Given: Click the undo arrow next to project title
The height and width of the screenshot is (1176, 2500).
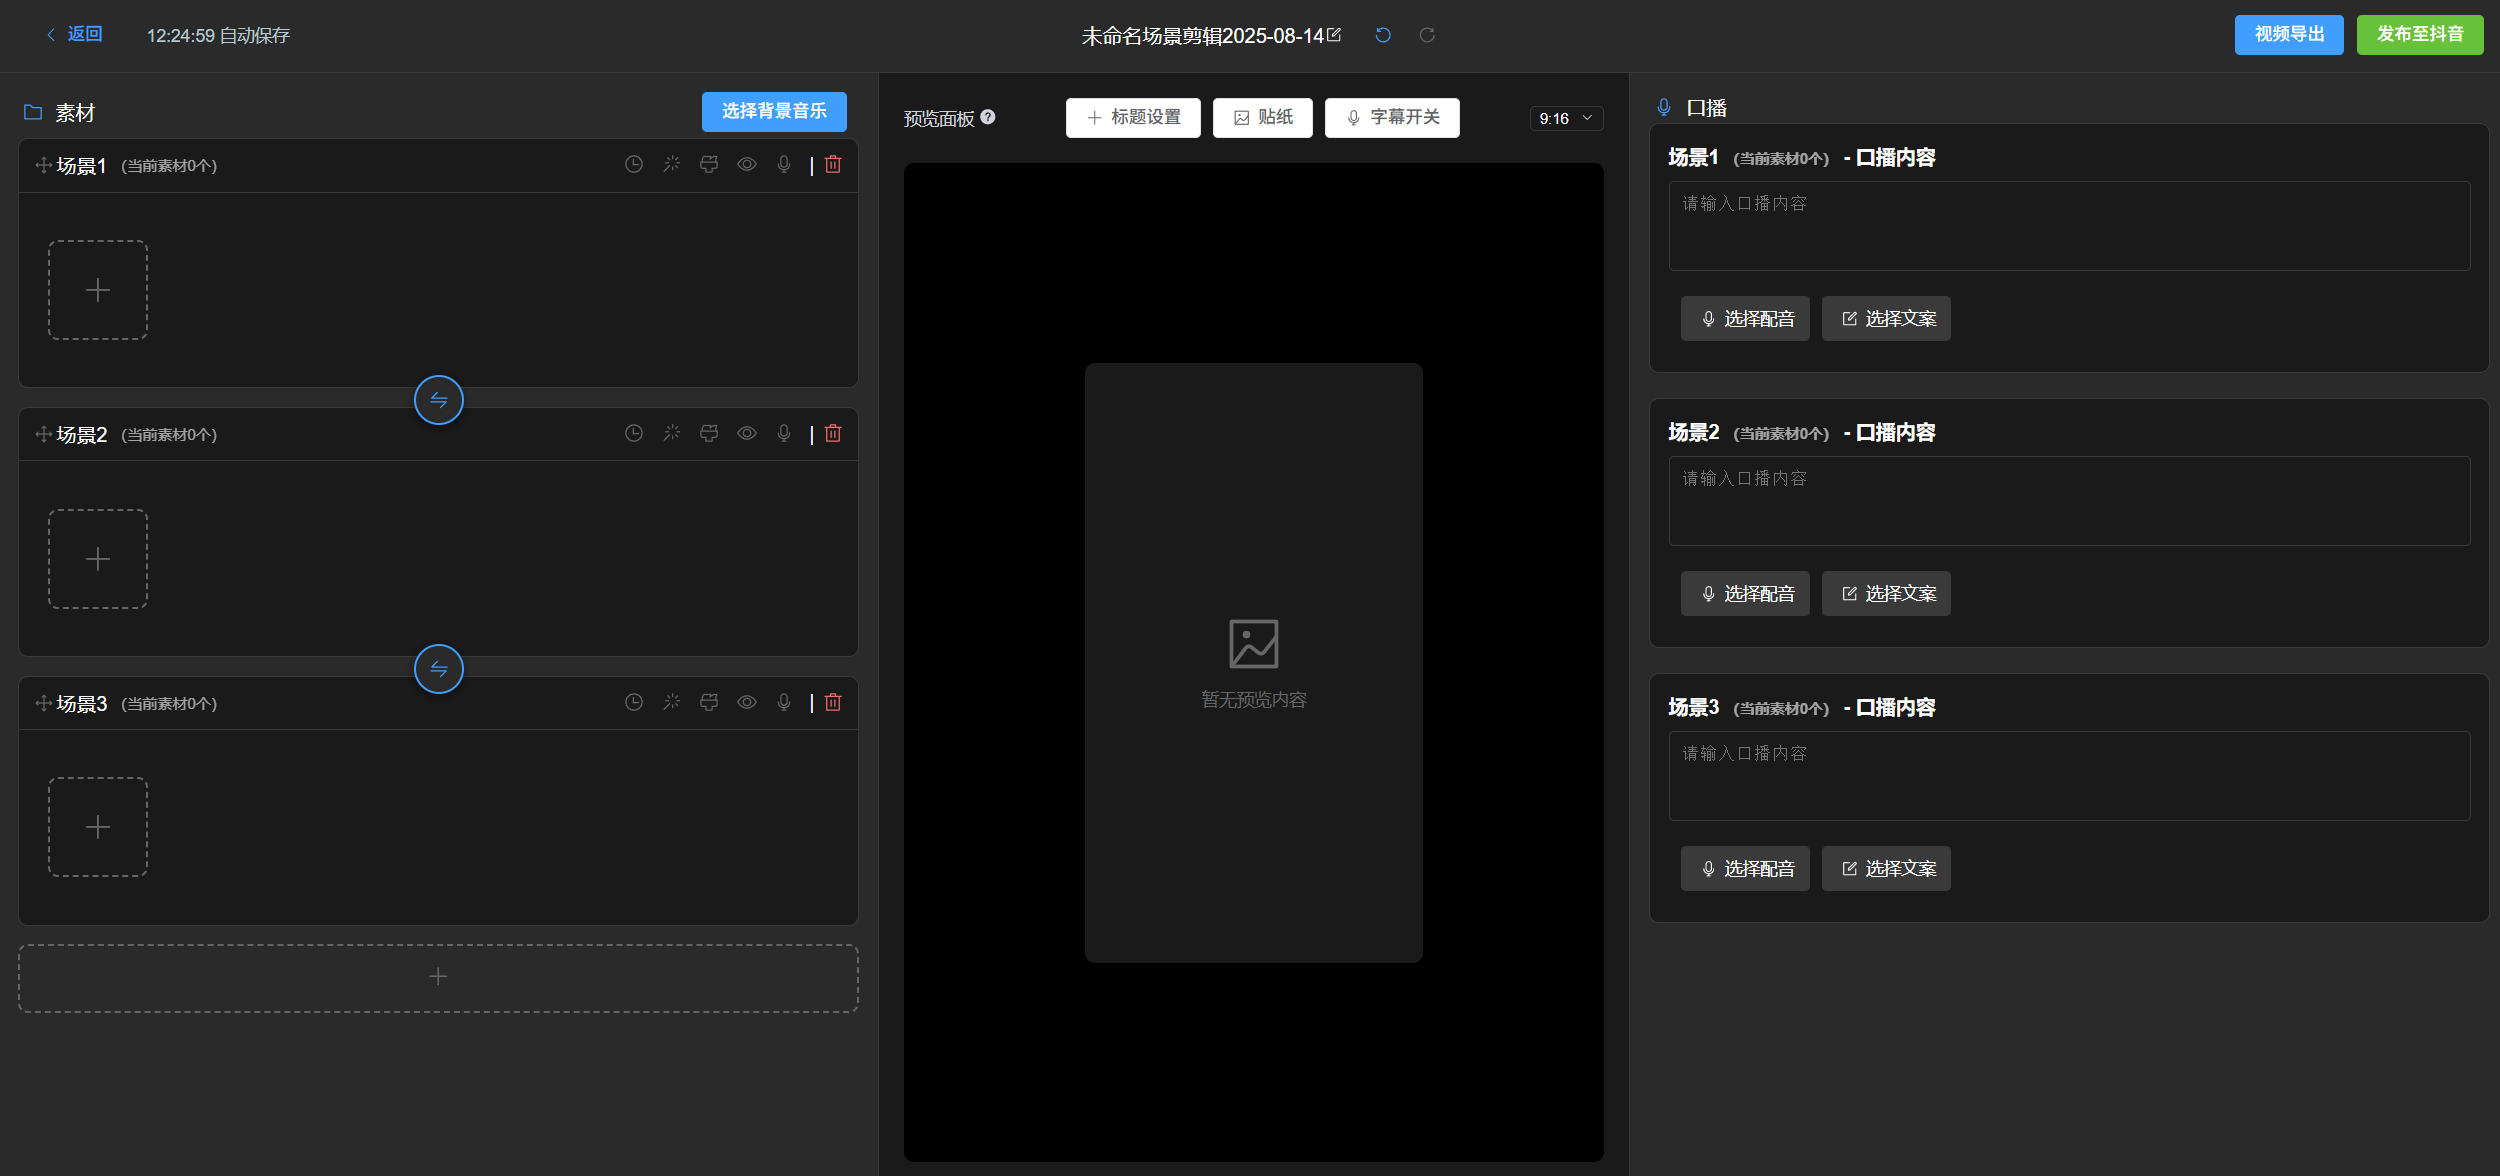Looking at the screenshot, I should pos(1383,35).
